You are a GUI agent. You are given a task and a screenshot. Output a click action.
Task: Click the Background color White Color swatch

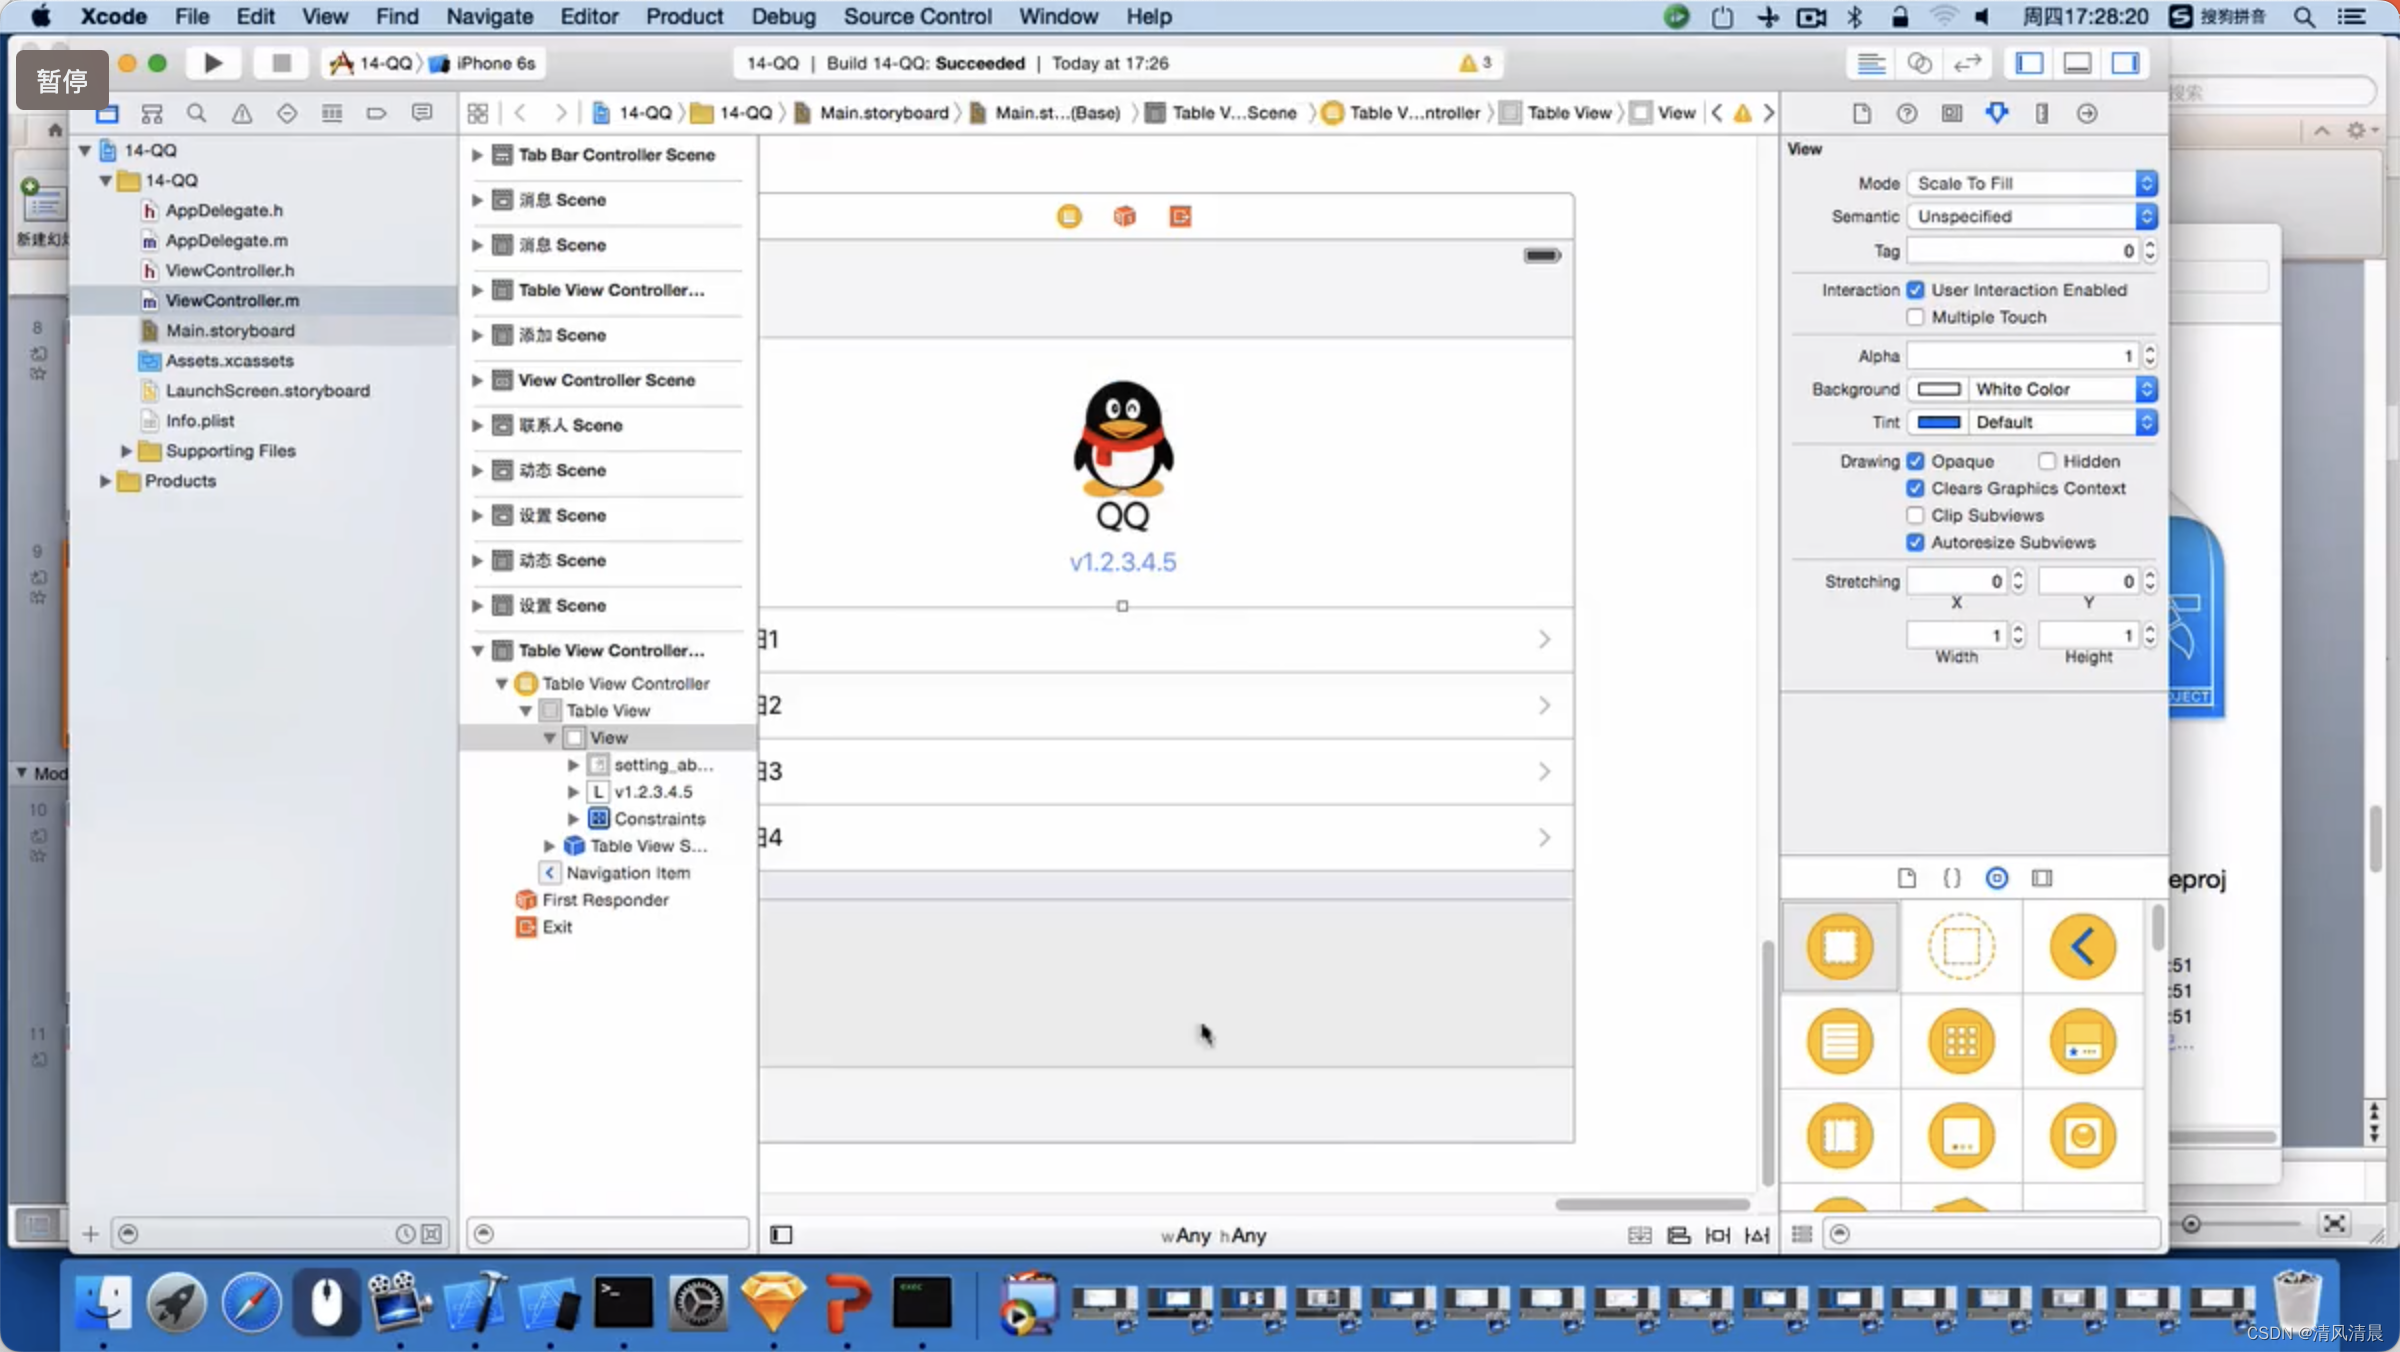click(1937, 389)
